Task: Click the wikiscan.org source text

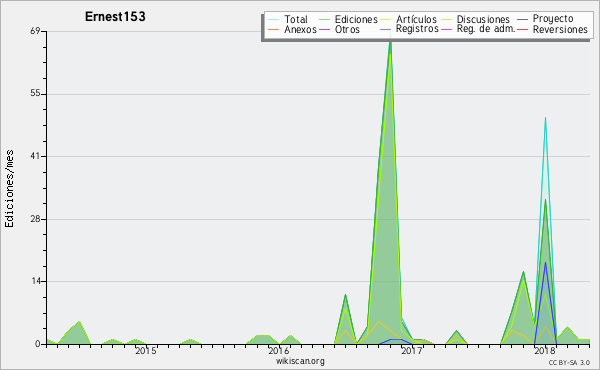Action: point(300,361)
